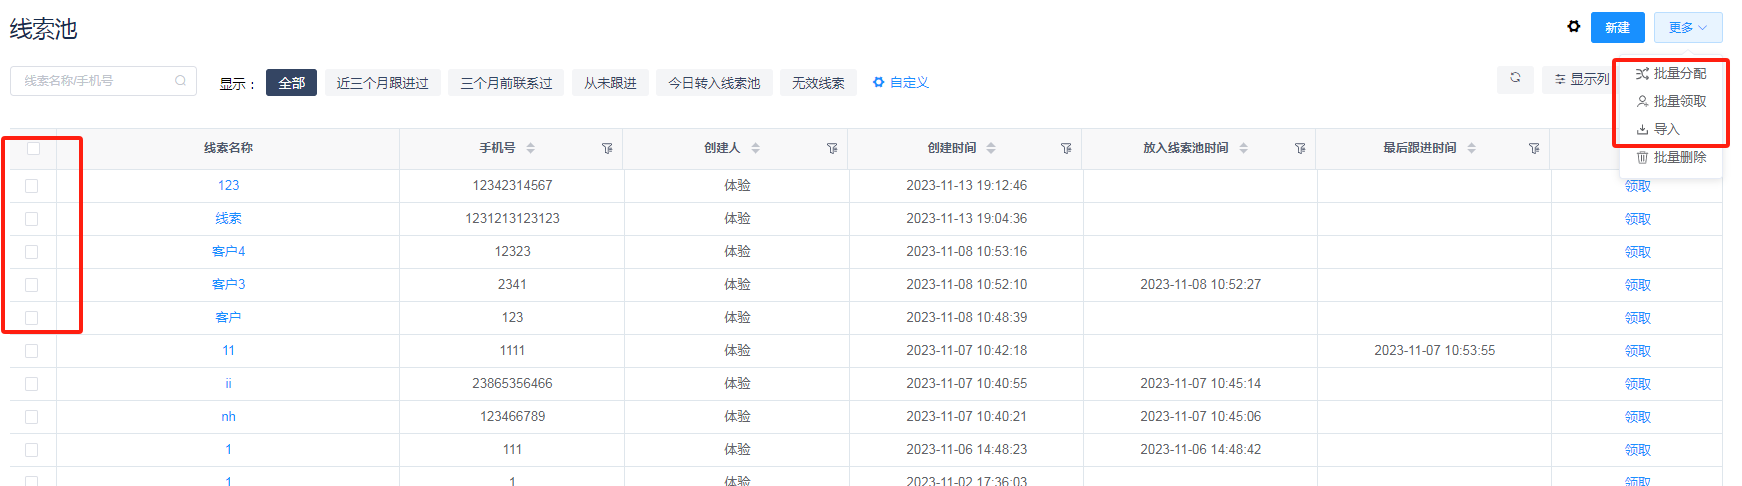Open the 自定义 custom filter option
The width and height of the screenshot is (1742, 486).
(x=901, y=82)
